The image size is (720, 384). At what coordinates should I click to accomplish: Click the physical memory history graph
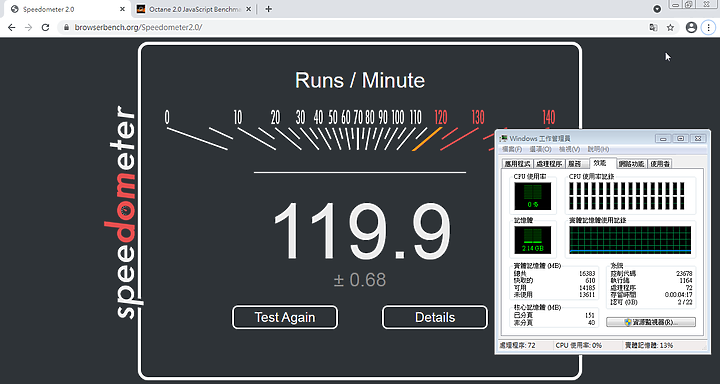[630, 240]
